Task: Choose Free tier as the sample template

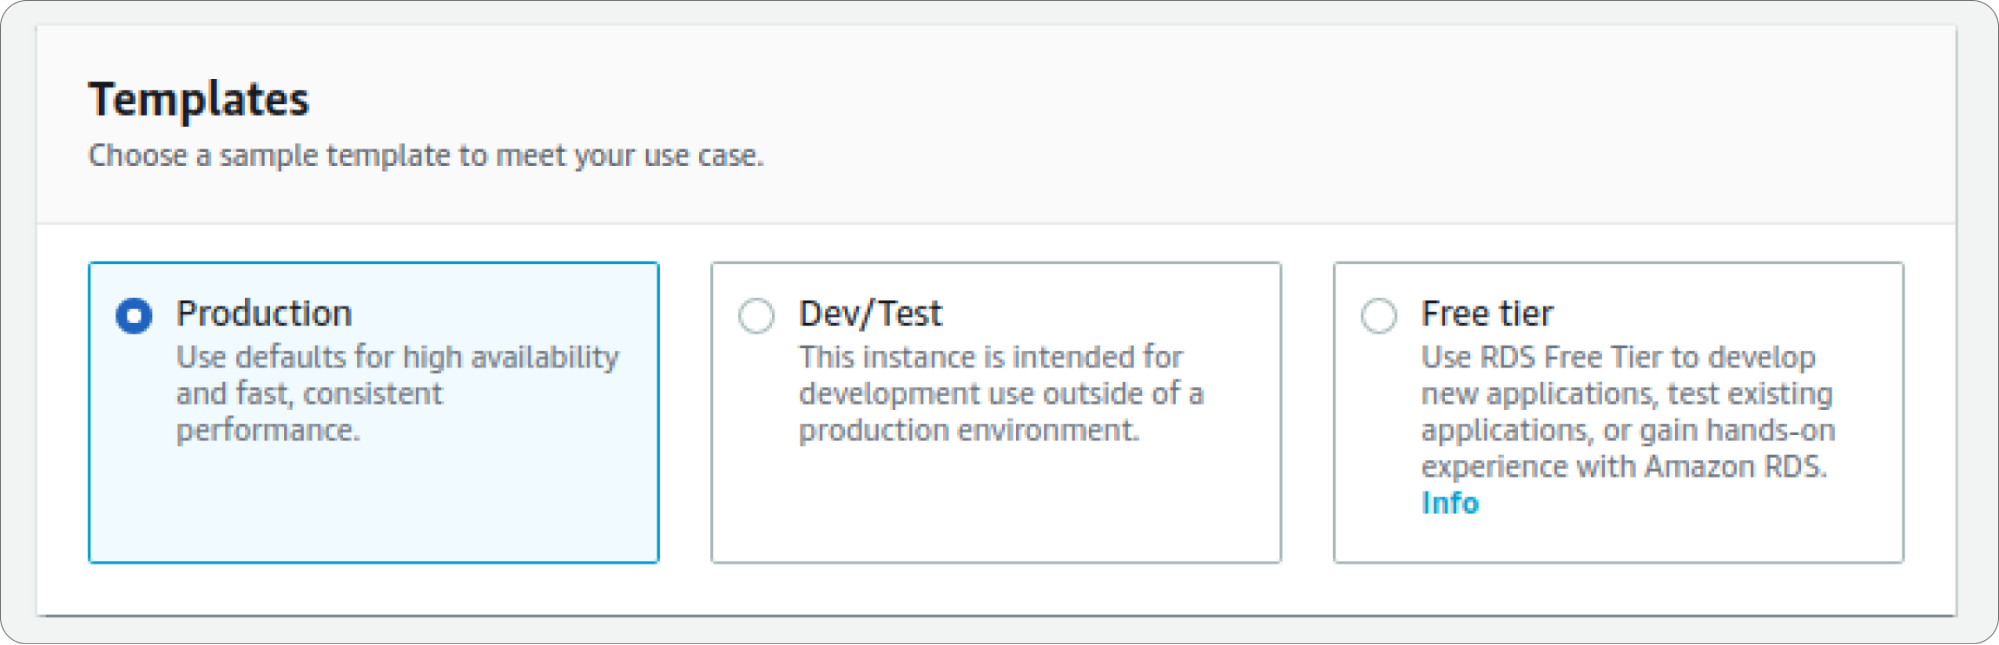Action: (x=1377, y=315)
